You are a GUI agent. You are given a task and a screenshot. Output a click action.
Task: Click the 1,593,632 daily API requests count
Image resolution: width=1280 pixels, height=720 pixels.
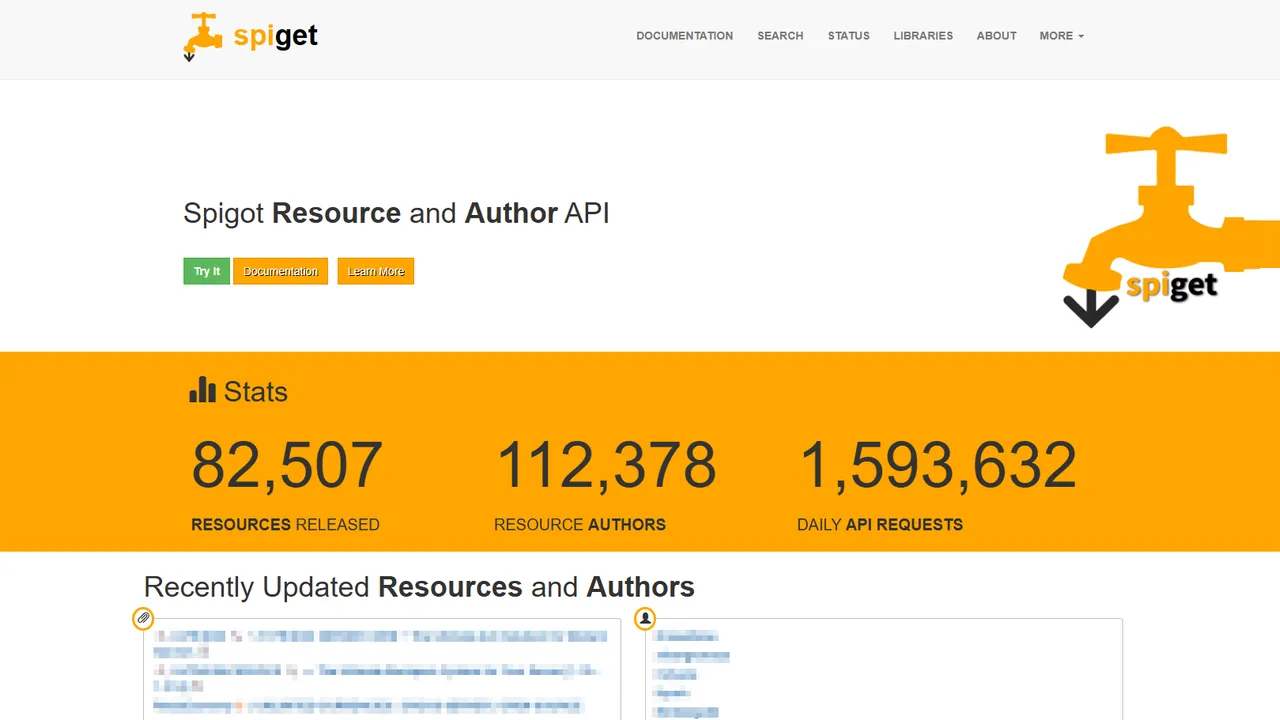(x=938, y=466)
